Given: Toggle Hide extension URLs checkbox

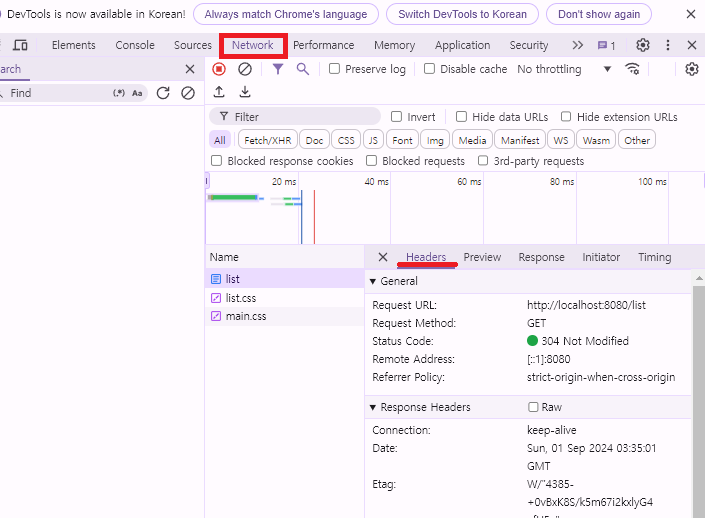Looking at the screenshot, I should [x=566, y=117].
